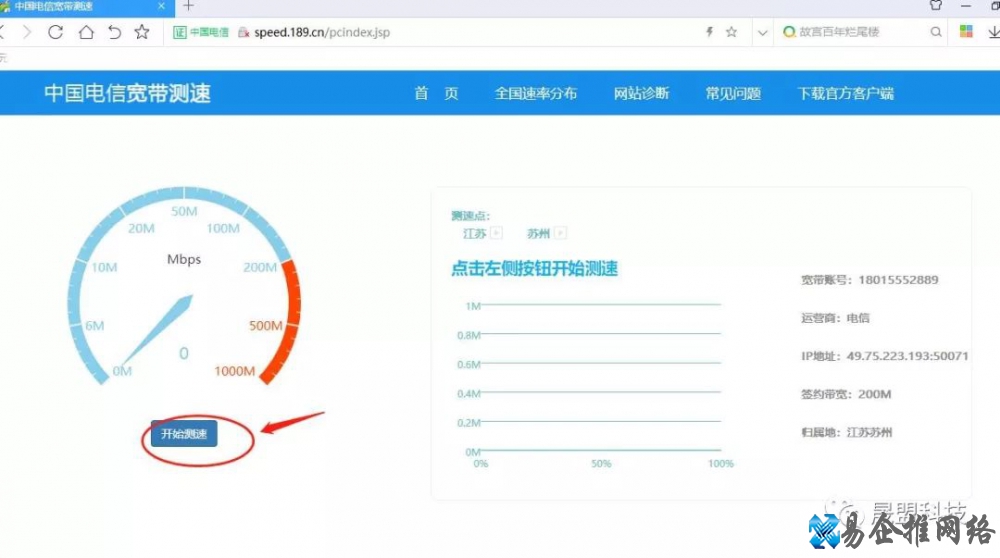Screen dimensions: 1000x558
Task: Select the 中国电信宽带测速 browser tab
Action: (85, 6)
